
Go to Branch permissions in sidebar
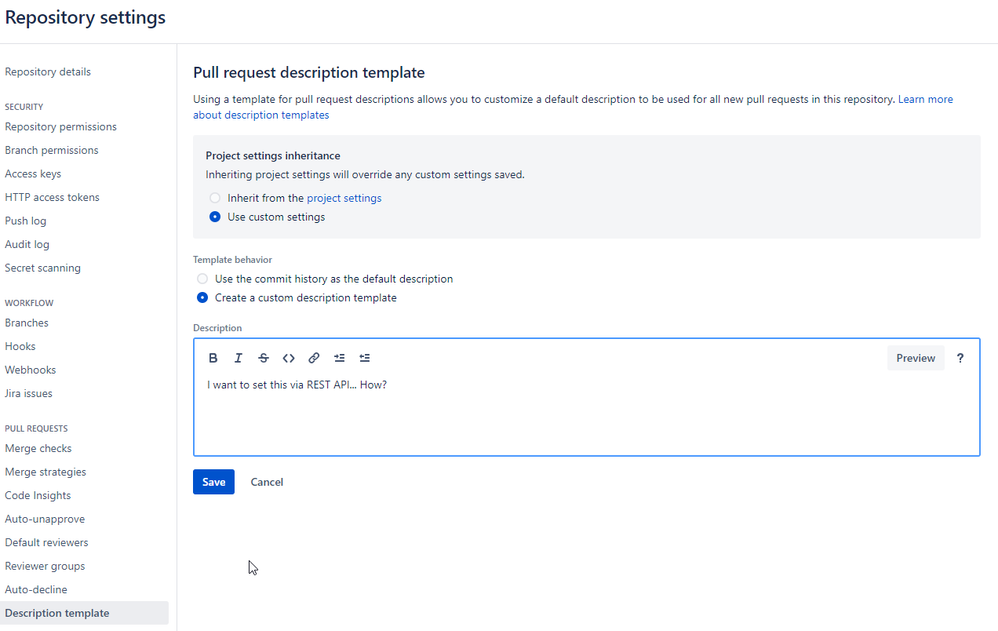pyautogui.click(x=52, y=150)
